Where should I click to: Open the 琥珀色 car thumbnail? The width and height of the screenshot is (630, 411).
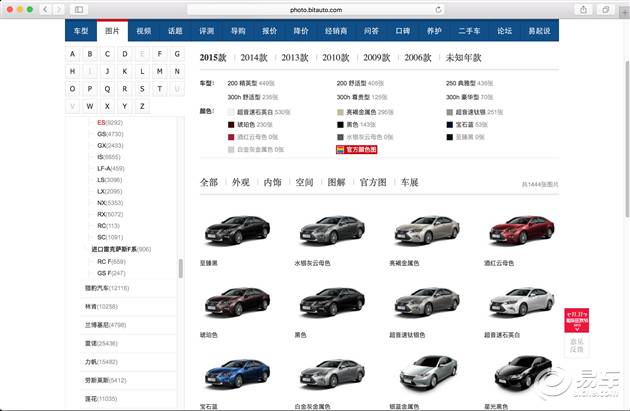(x=237, y=302)
